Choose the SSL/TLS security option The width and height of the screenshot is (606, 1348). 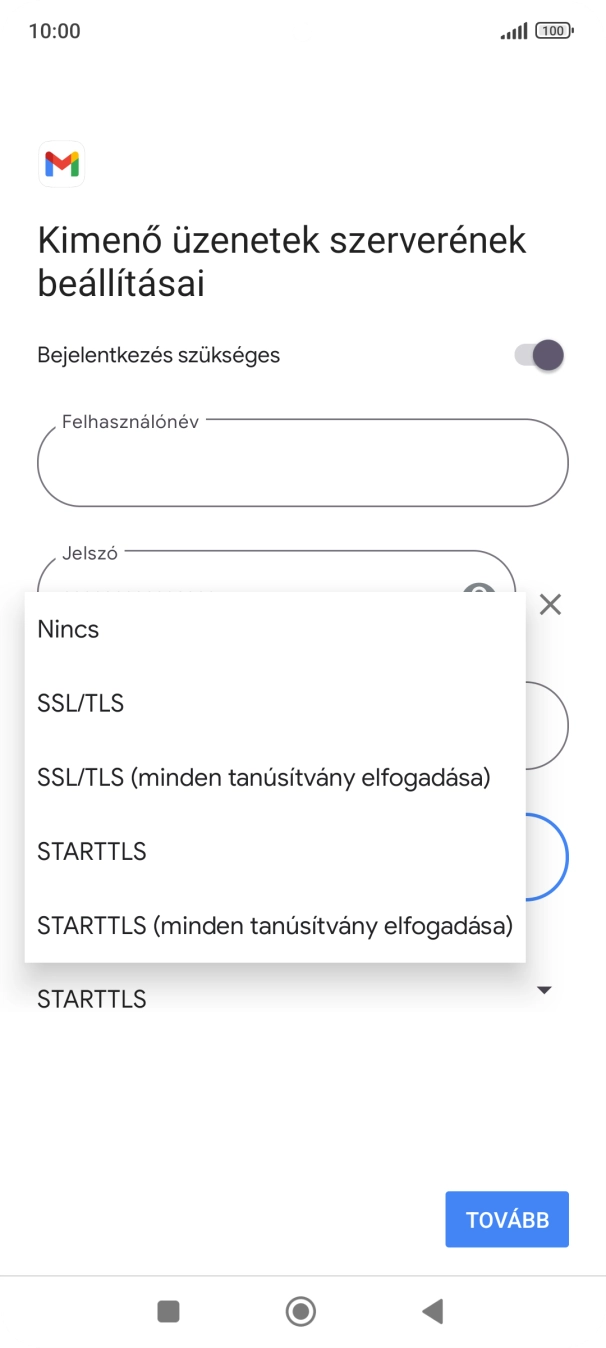80,703
